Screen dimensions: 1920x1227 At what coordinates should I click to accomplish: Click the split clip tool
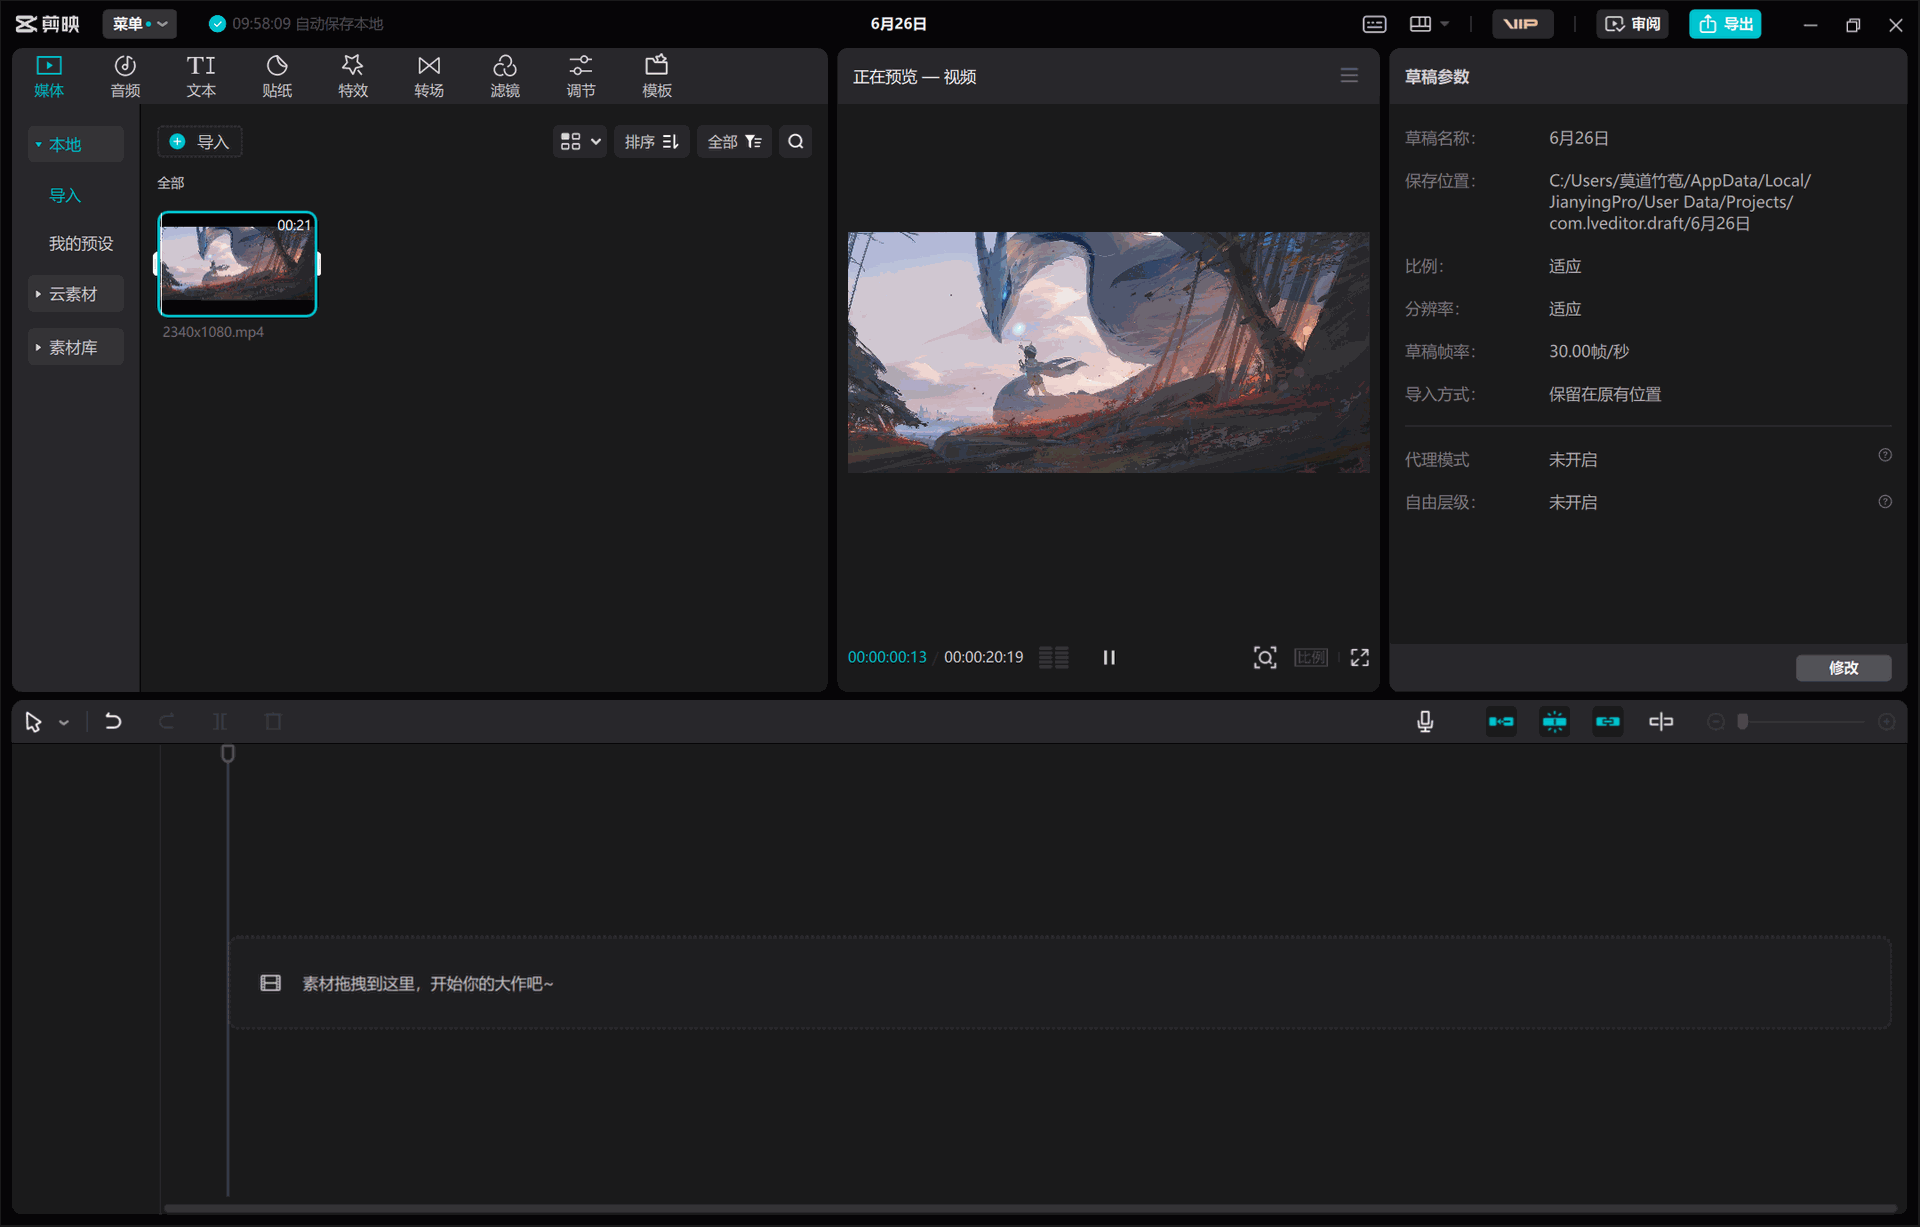(x=220, y=722)
